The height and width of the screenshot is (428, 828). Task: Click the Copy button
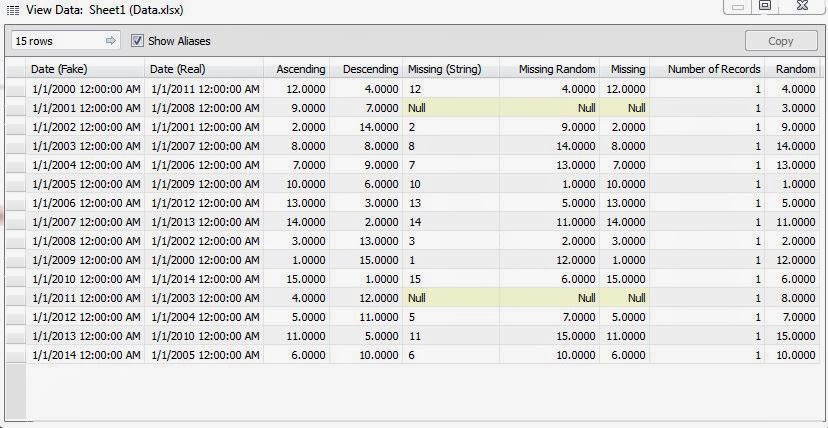click(781, 41)
